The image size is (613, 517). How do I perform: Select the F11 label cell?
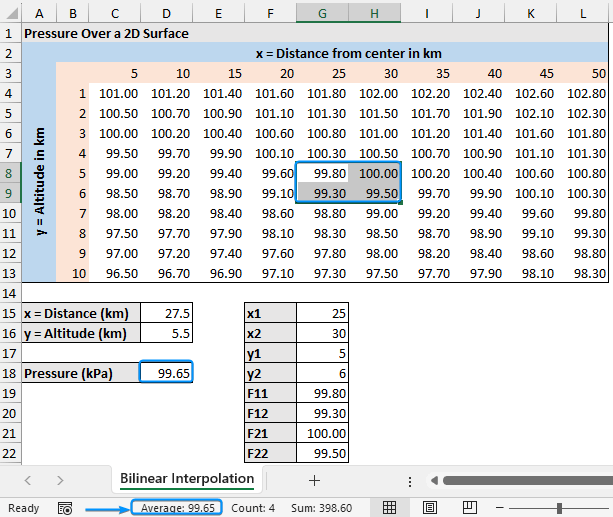270,393
